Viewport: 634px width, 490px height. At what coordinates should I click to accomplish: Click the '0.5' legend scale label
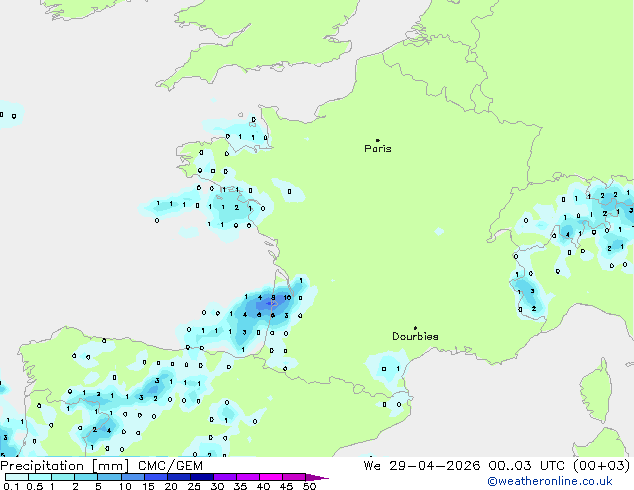[35, 486]
